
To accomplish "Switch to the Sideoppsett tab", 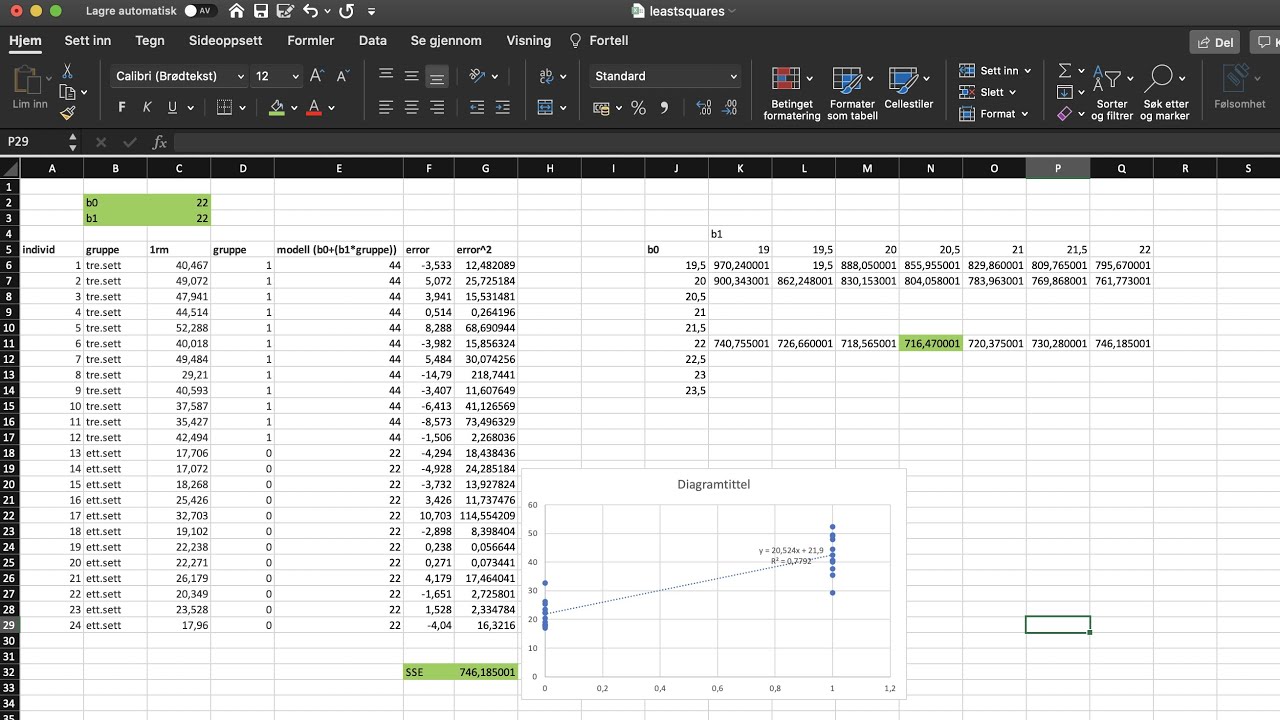I will coord(226,41).
